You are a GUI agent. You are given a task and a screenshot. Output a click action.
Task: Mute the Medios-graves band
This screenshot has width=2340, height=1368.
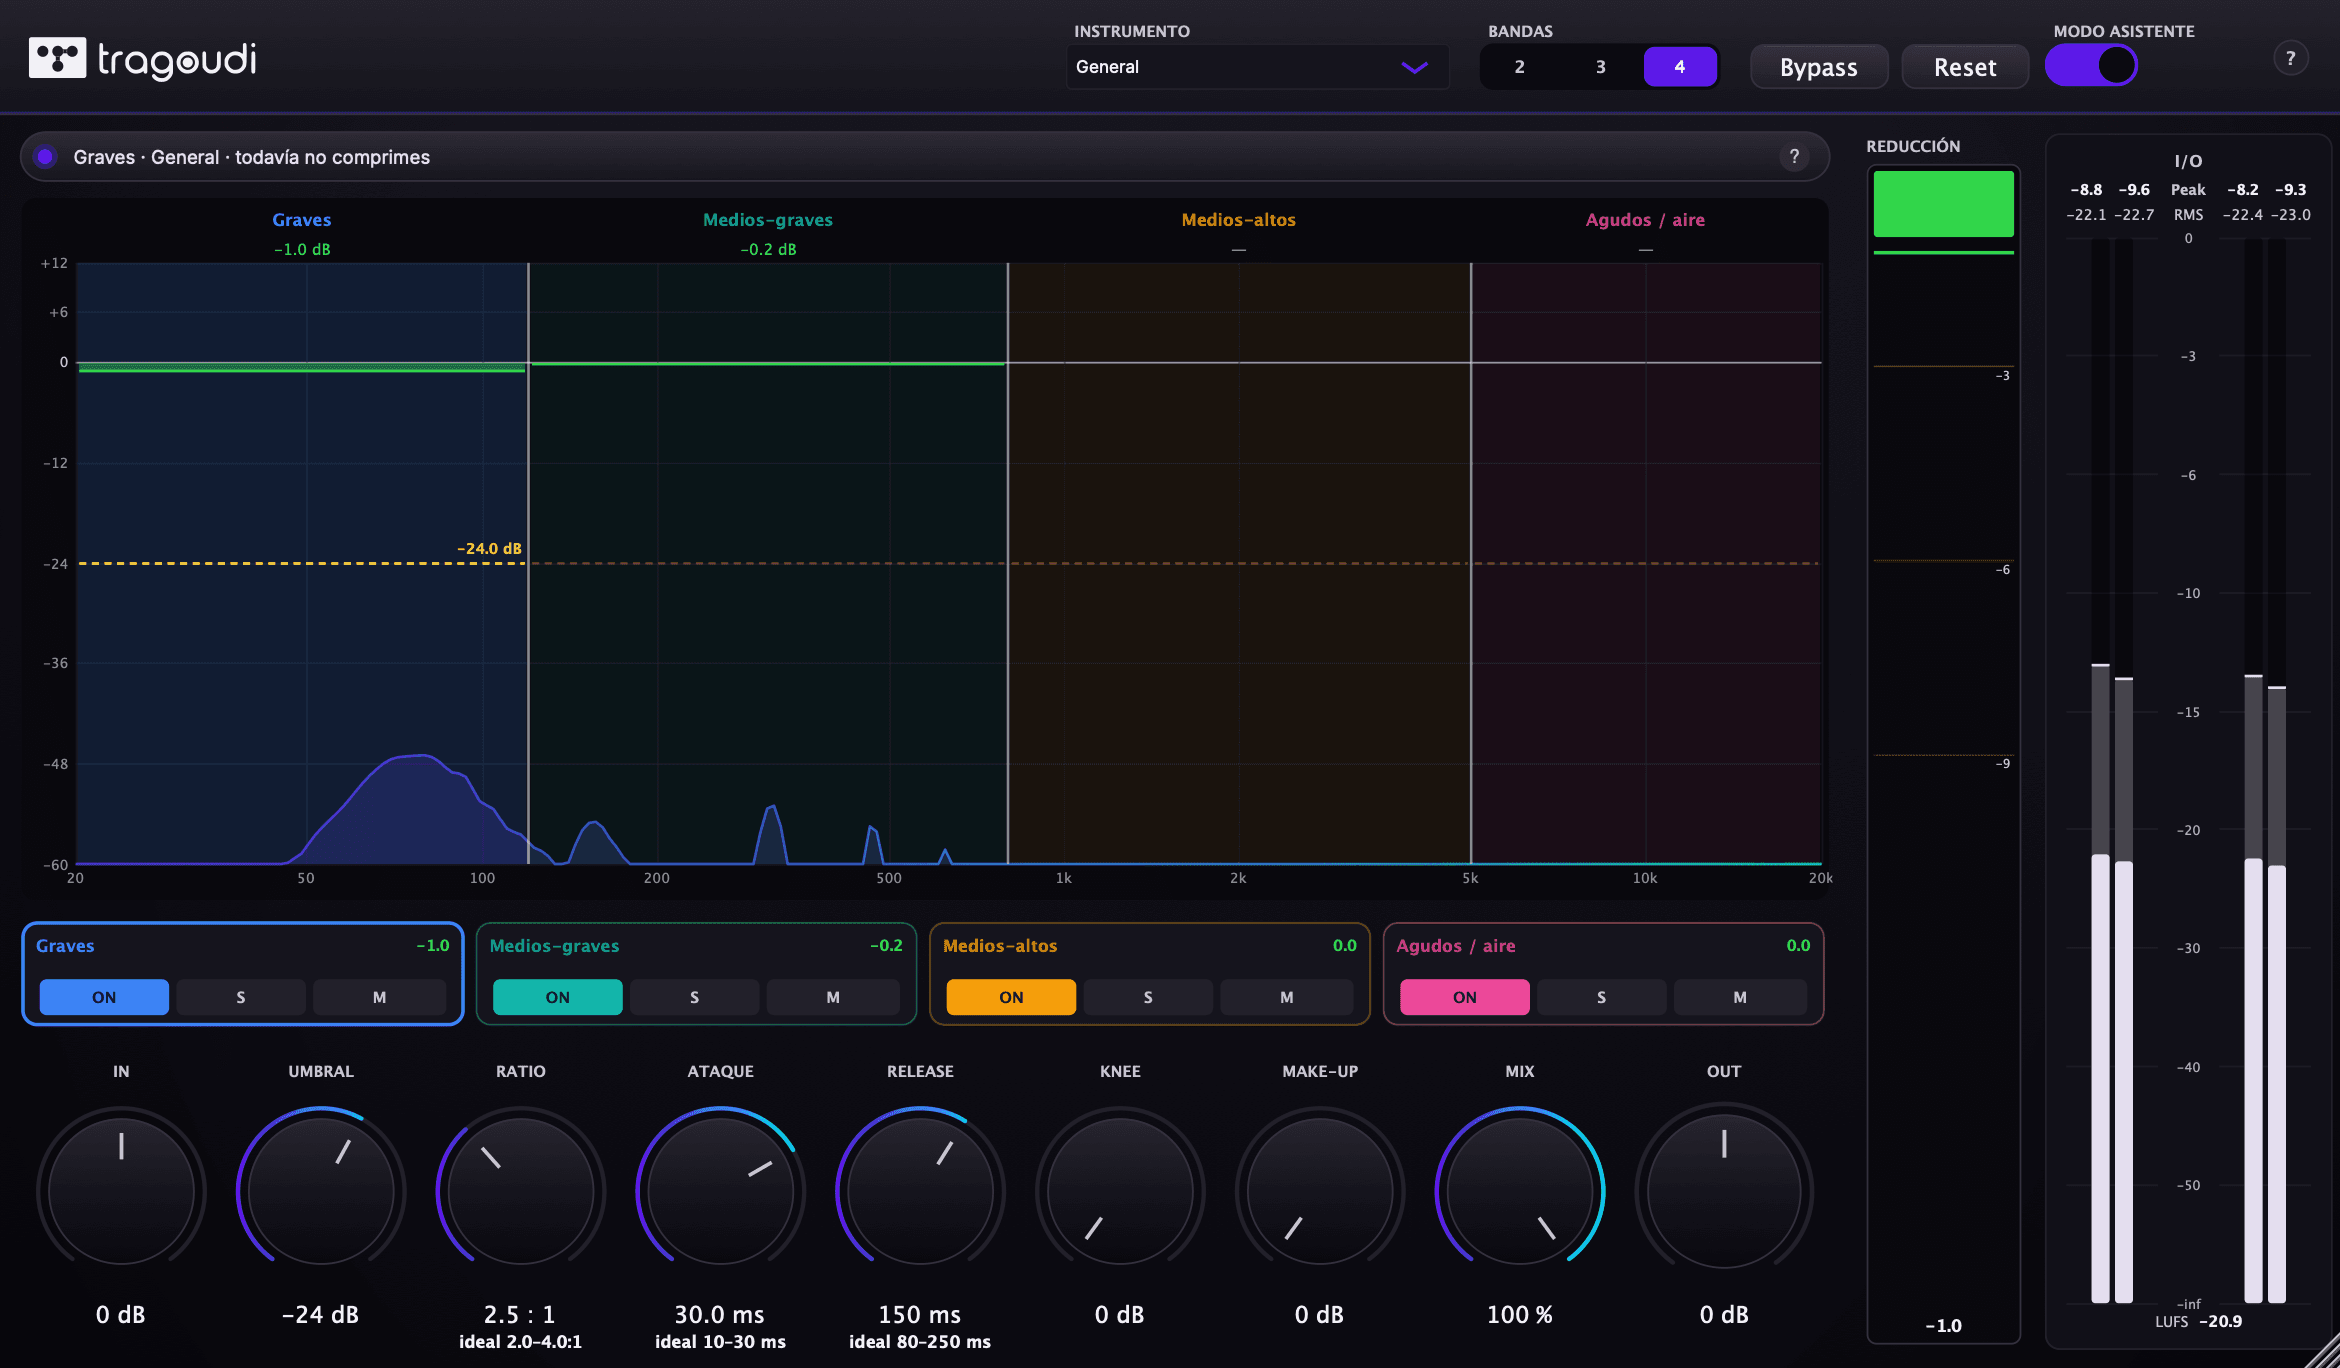coord(833,997)
